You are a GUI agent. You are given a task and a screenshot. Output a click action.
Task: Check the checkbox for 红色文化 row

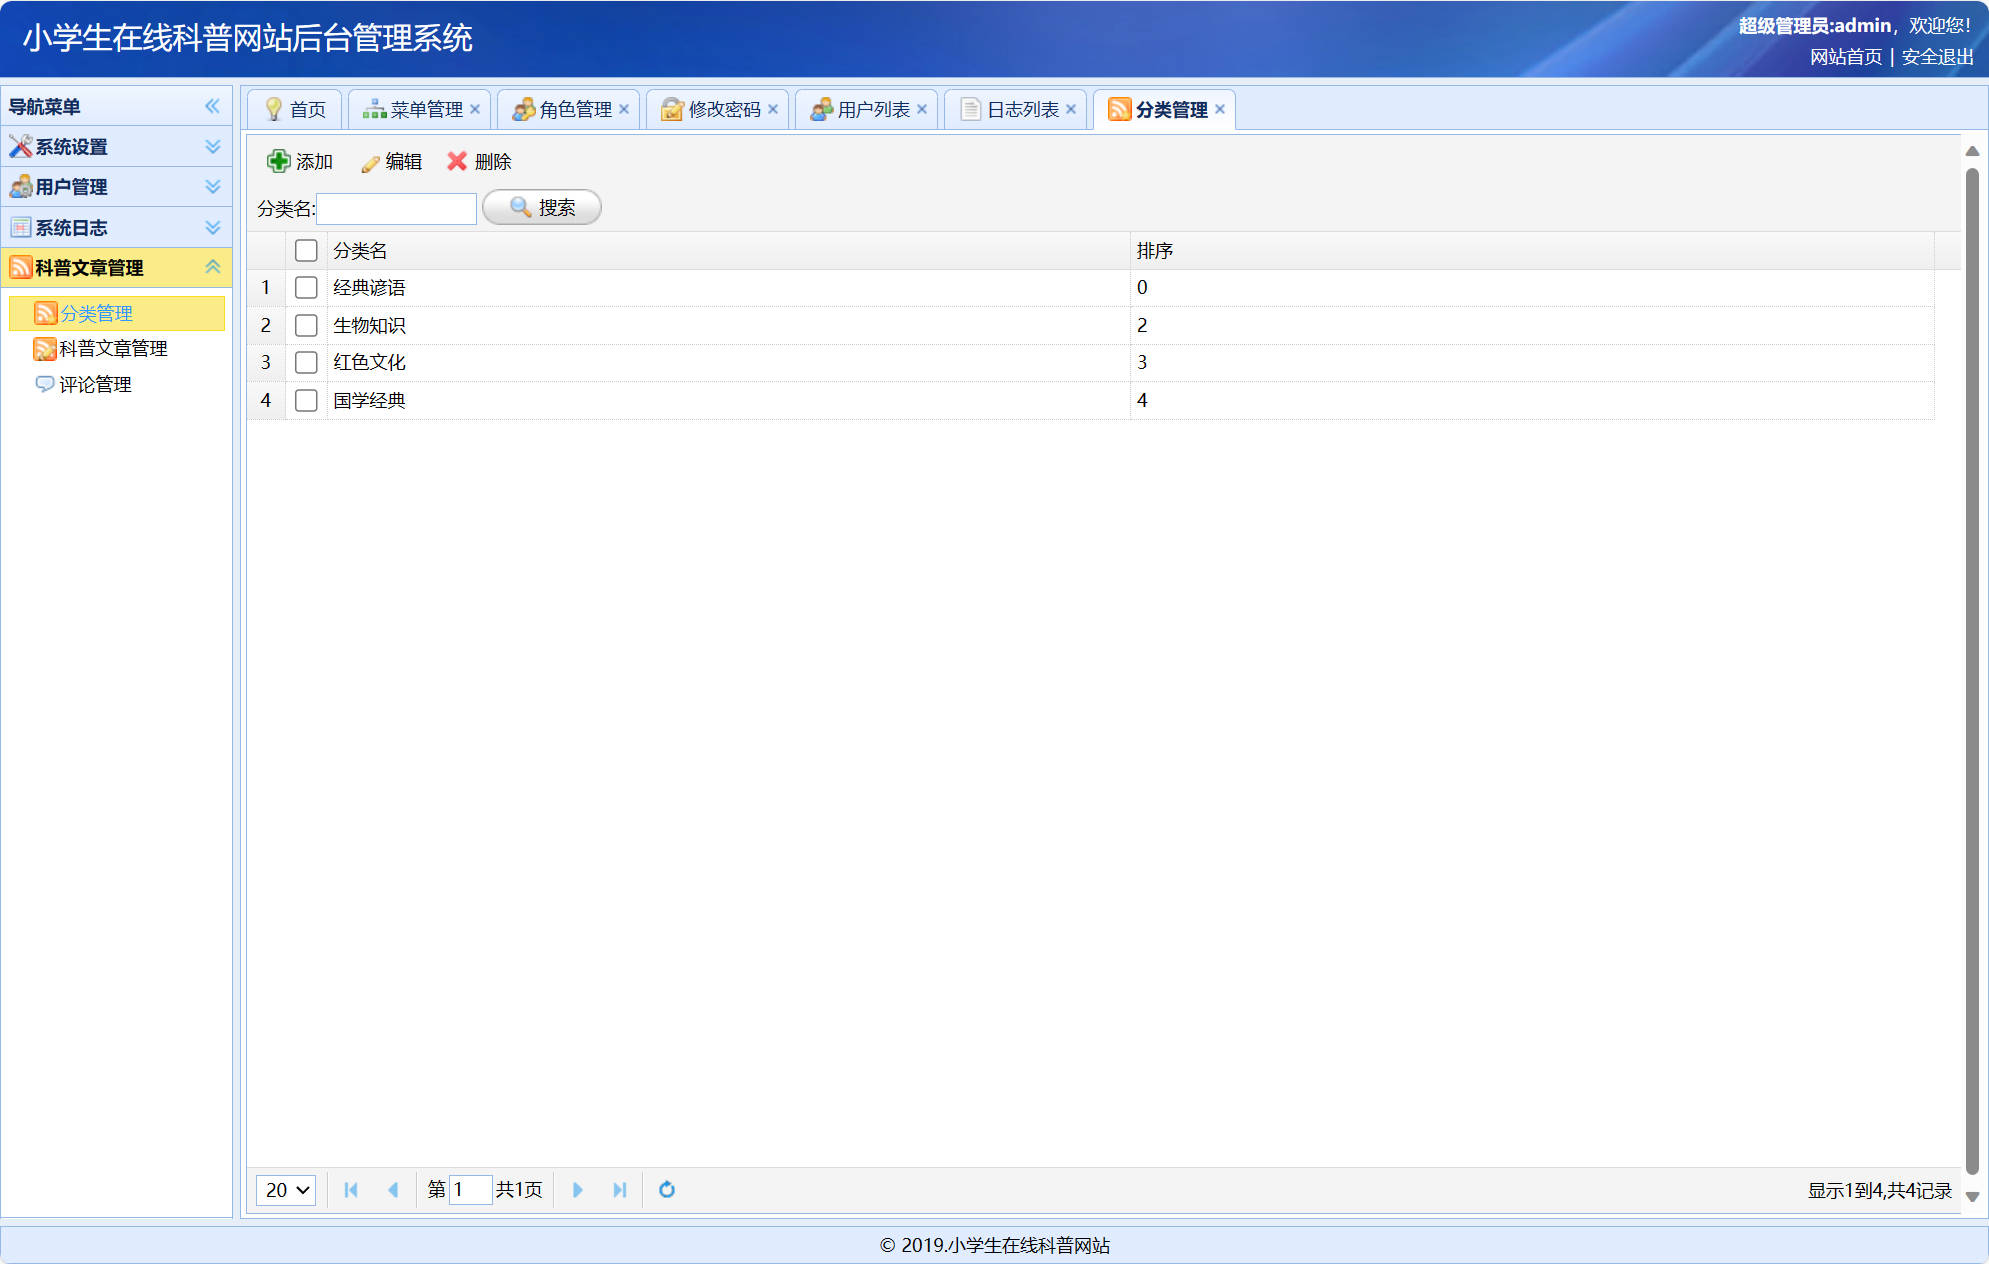(x=306, y=362)
